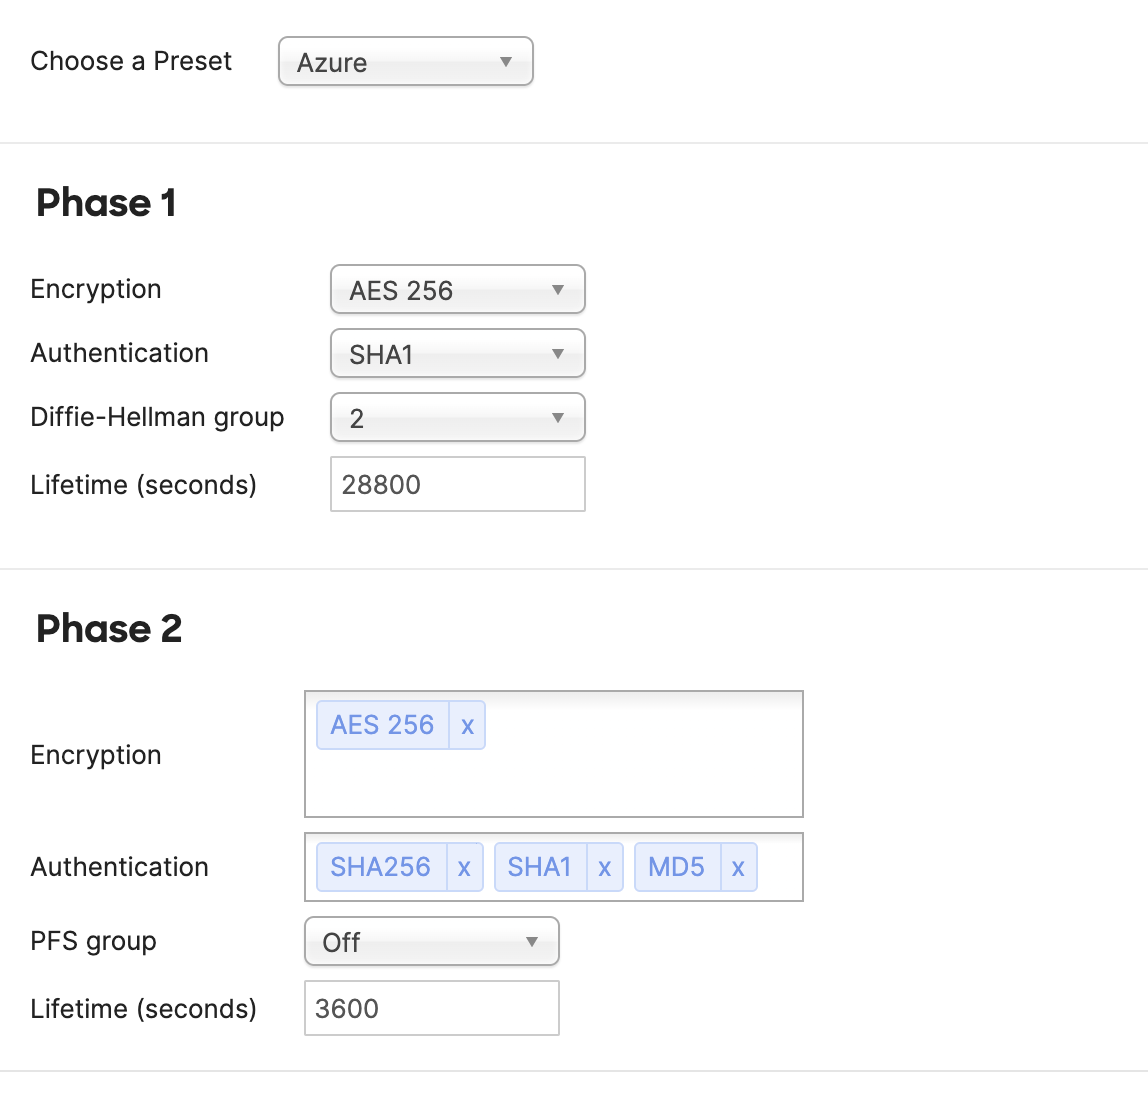Expand Phase 1 Encryption dropdown
The image size is (1148, 1096).
click(457, 290)
